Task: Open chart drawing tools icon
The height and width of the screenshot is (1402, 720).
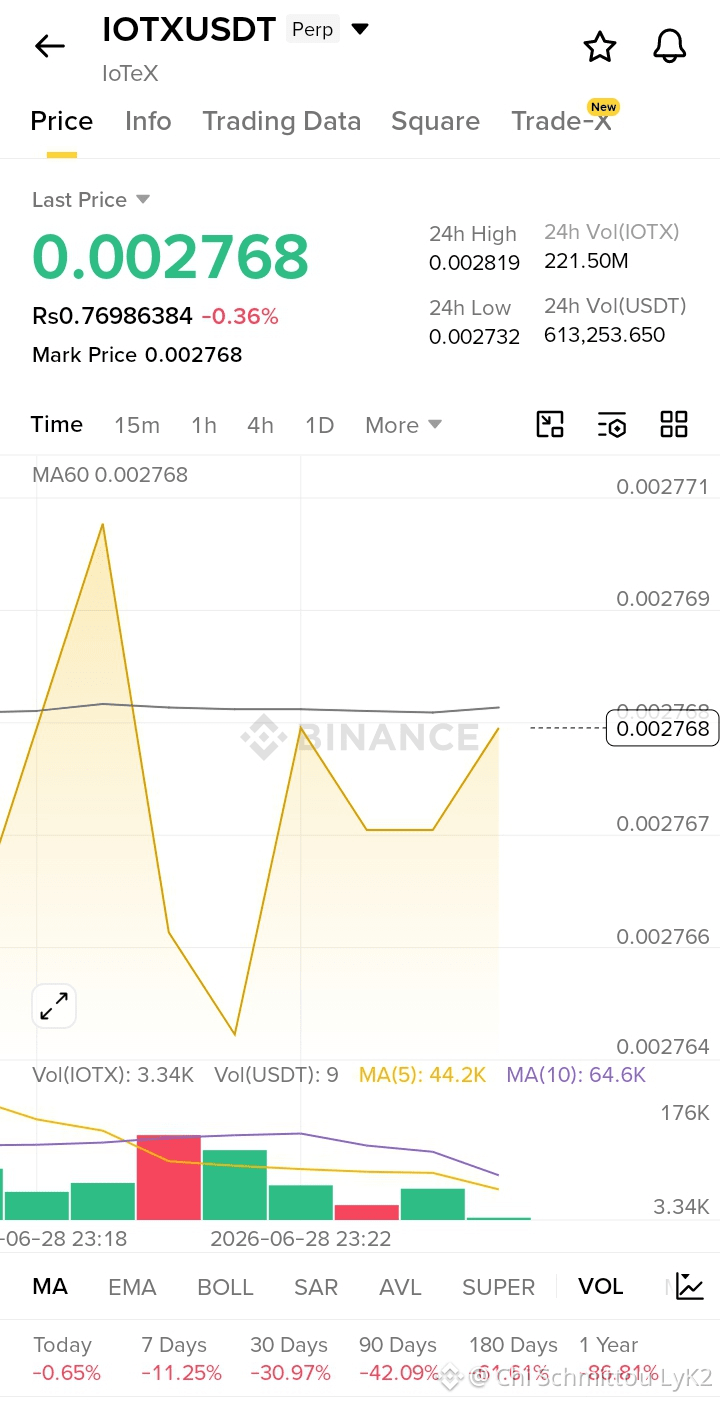Action: (550, 424)
